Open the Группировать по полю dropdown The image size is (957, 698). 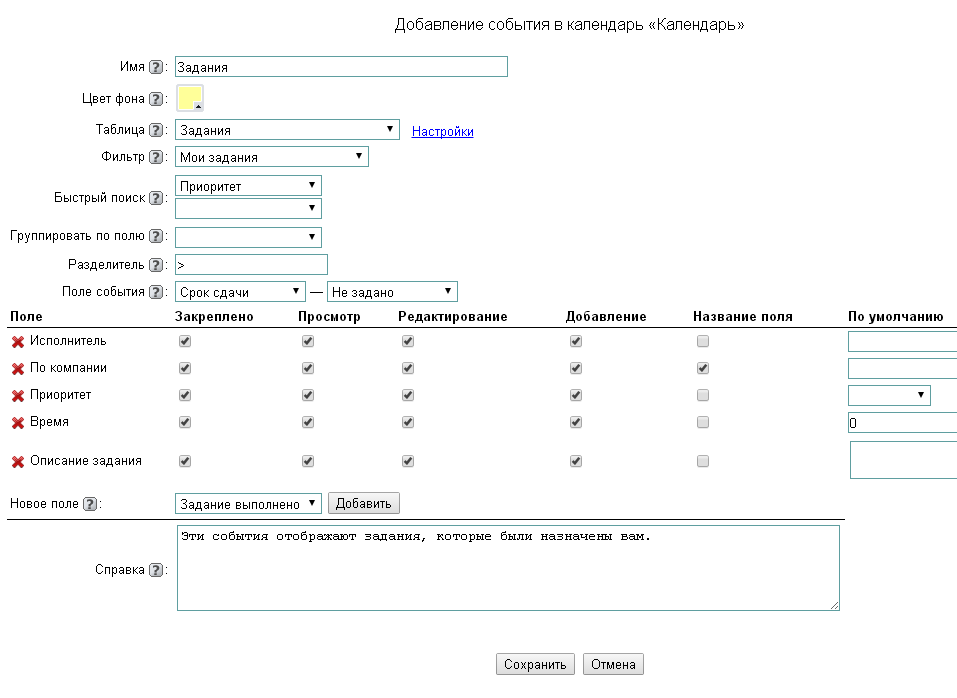click(x=248, y=237)
